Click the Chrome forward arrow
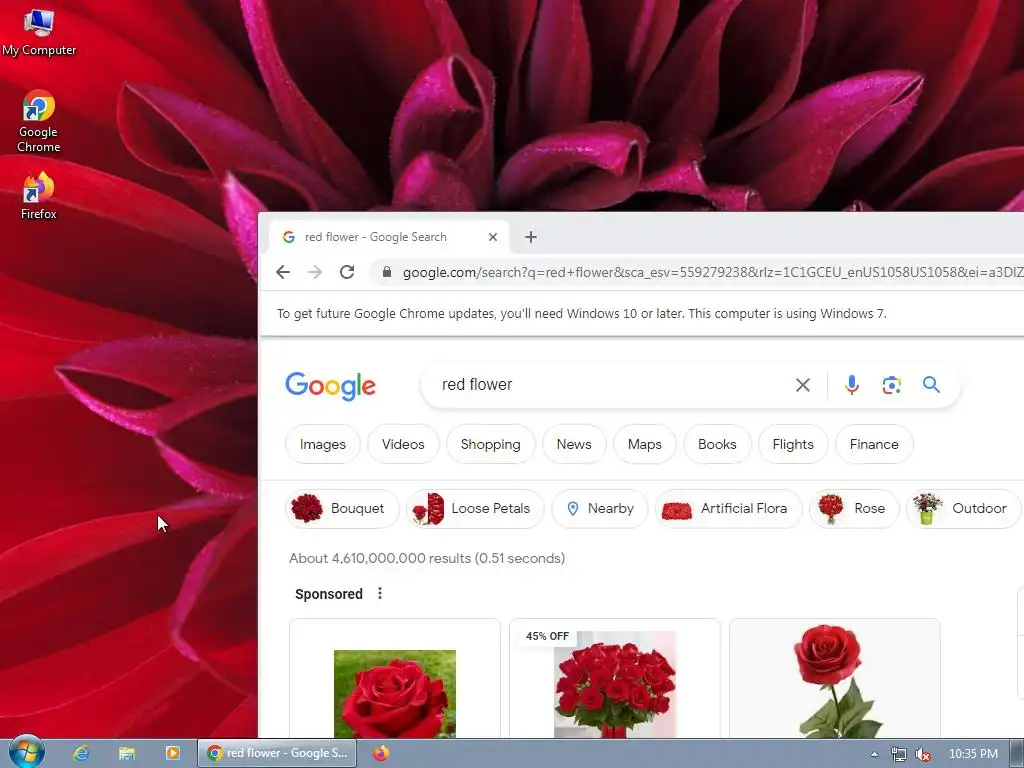 [315, 272]
